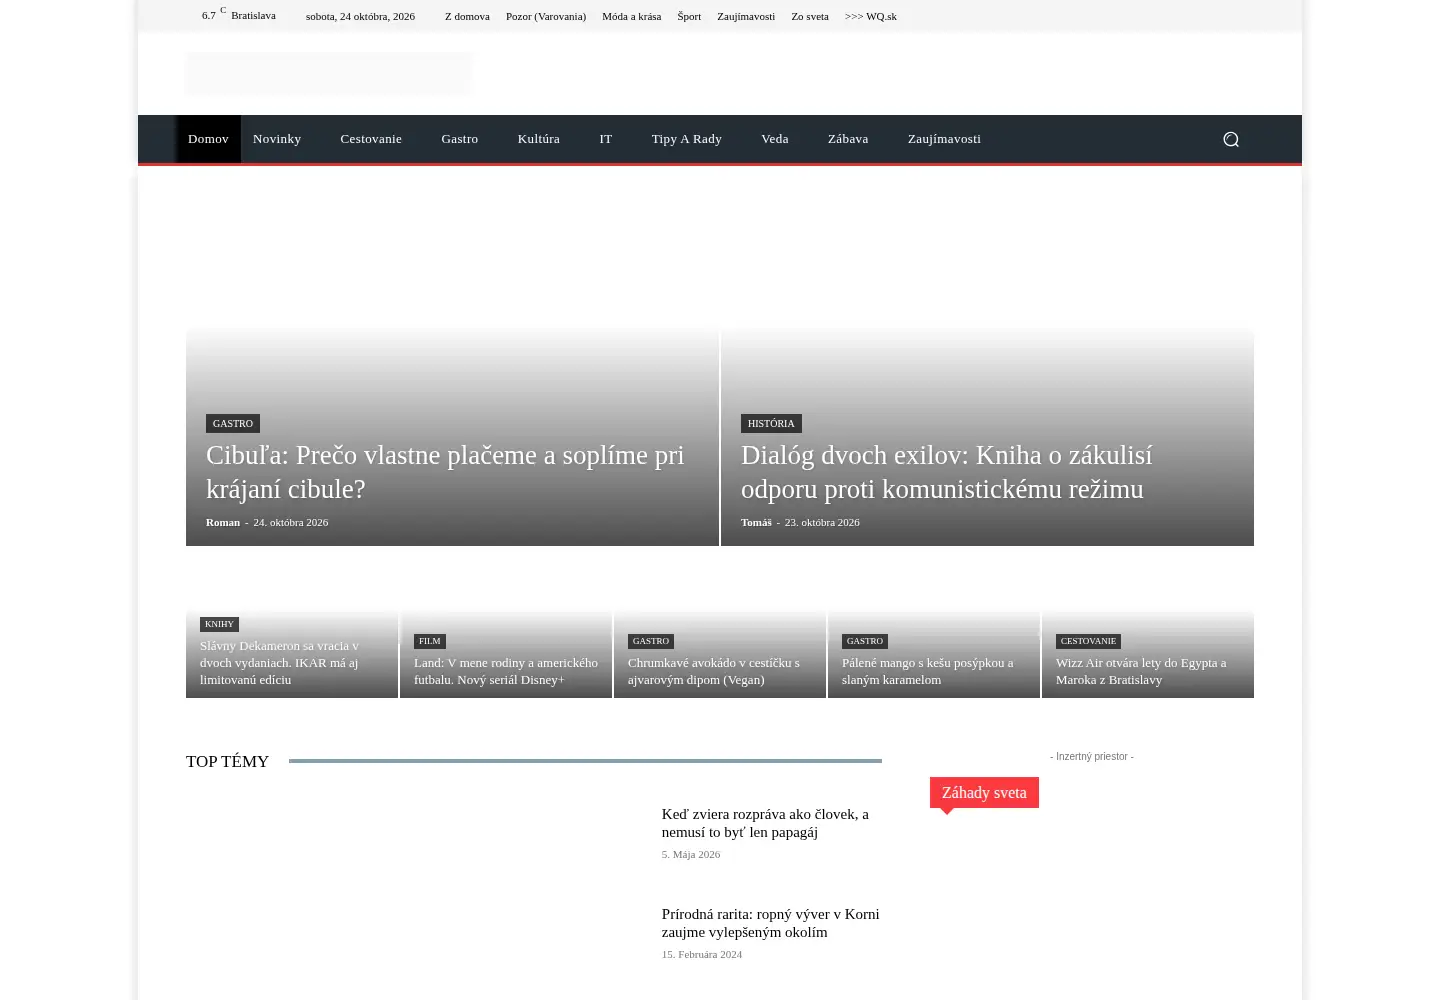Open the talking animal article
1440x1000 pixels.
[765, 823]
